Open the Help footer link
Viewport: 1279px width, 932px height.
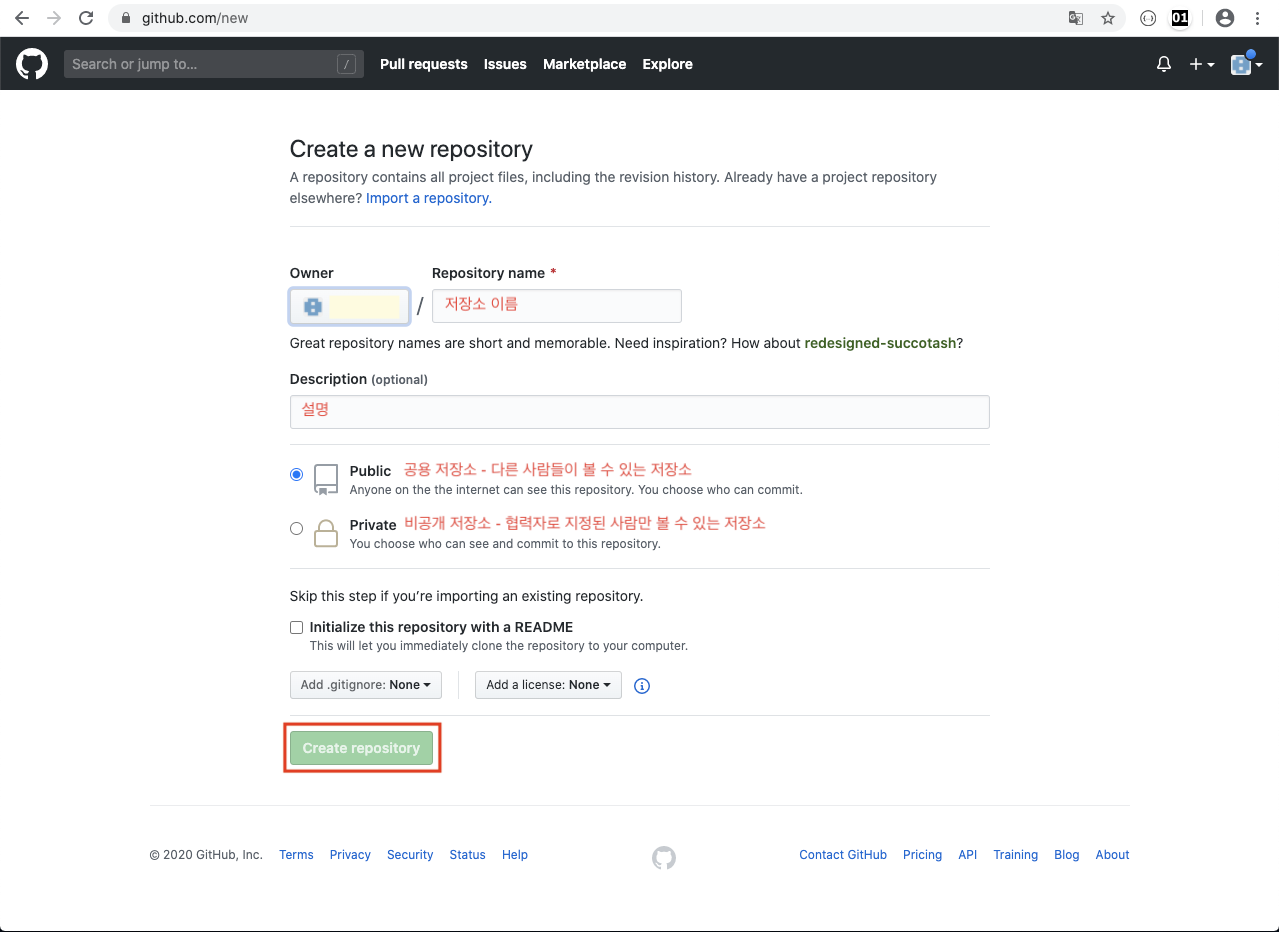pos(515,855)
